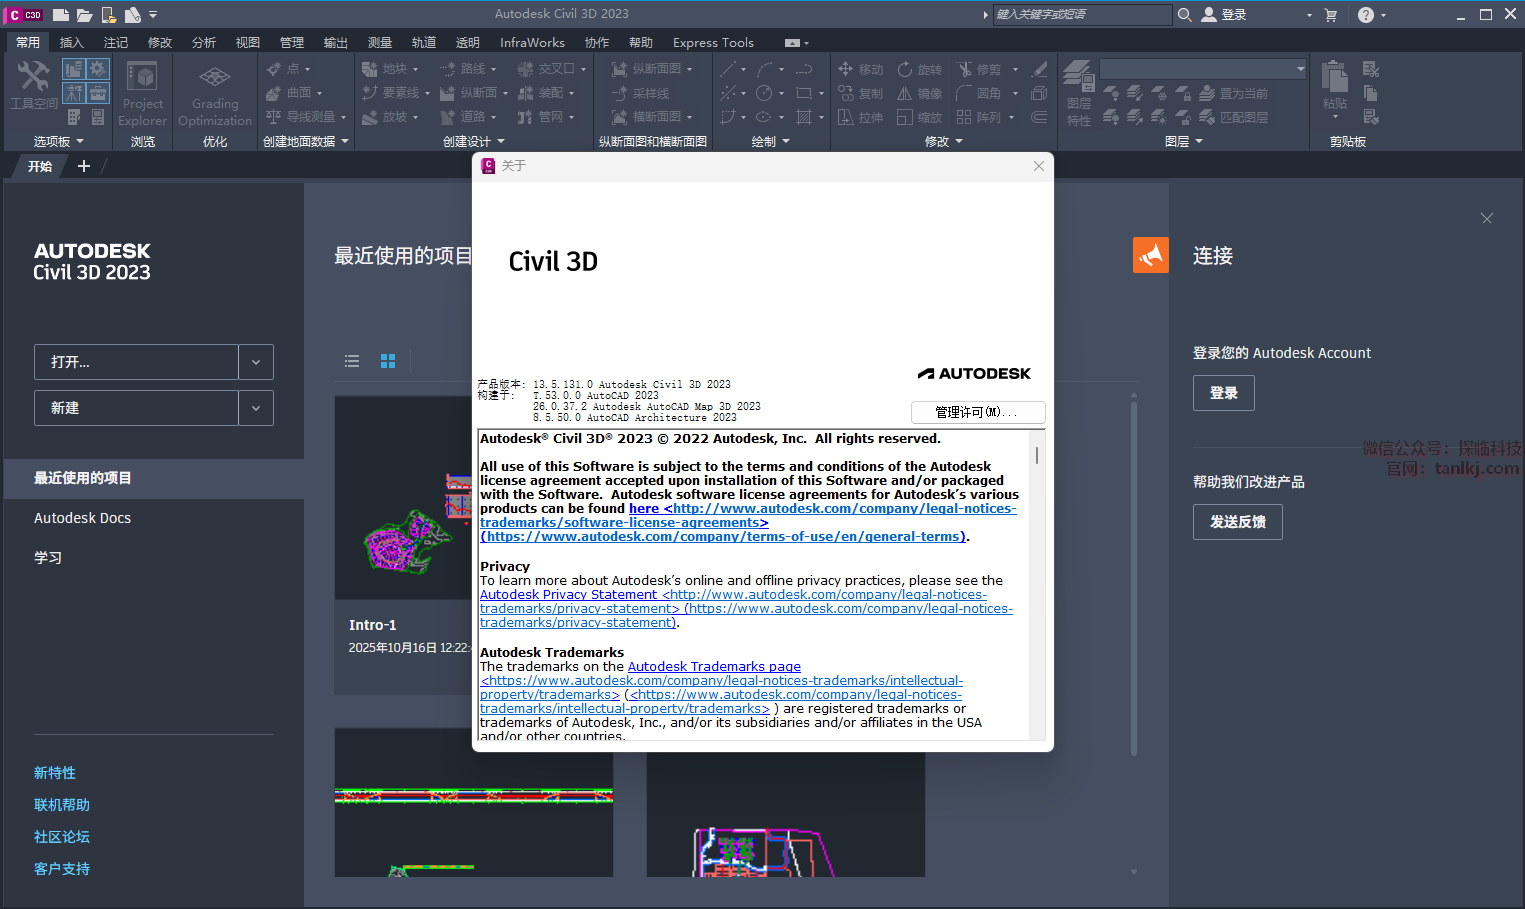Click the 发送反馈 send feedback button
1525x909 pixels.
(x=1238, y=522)
